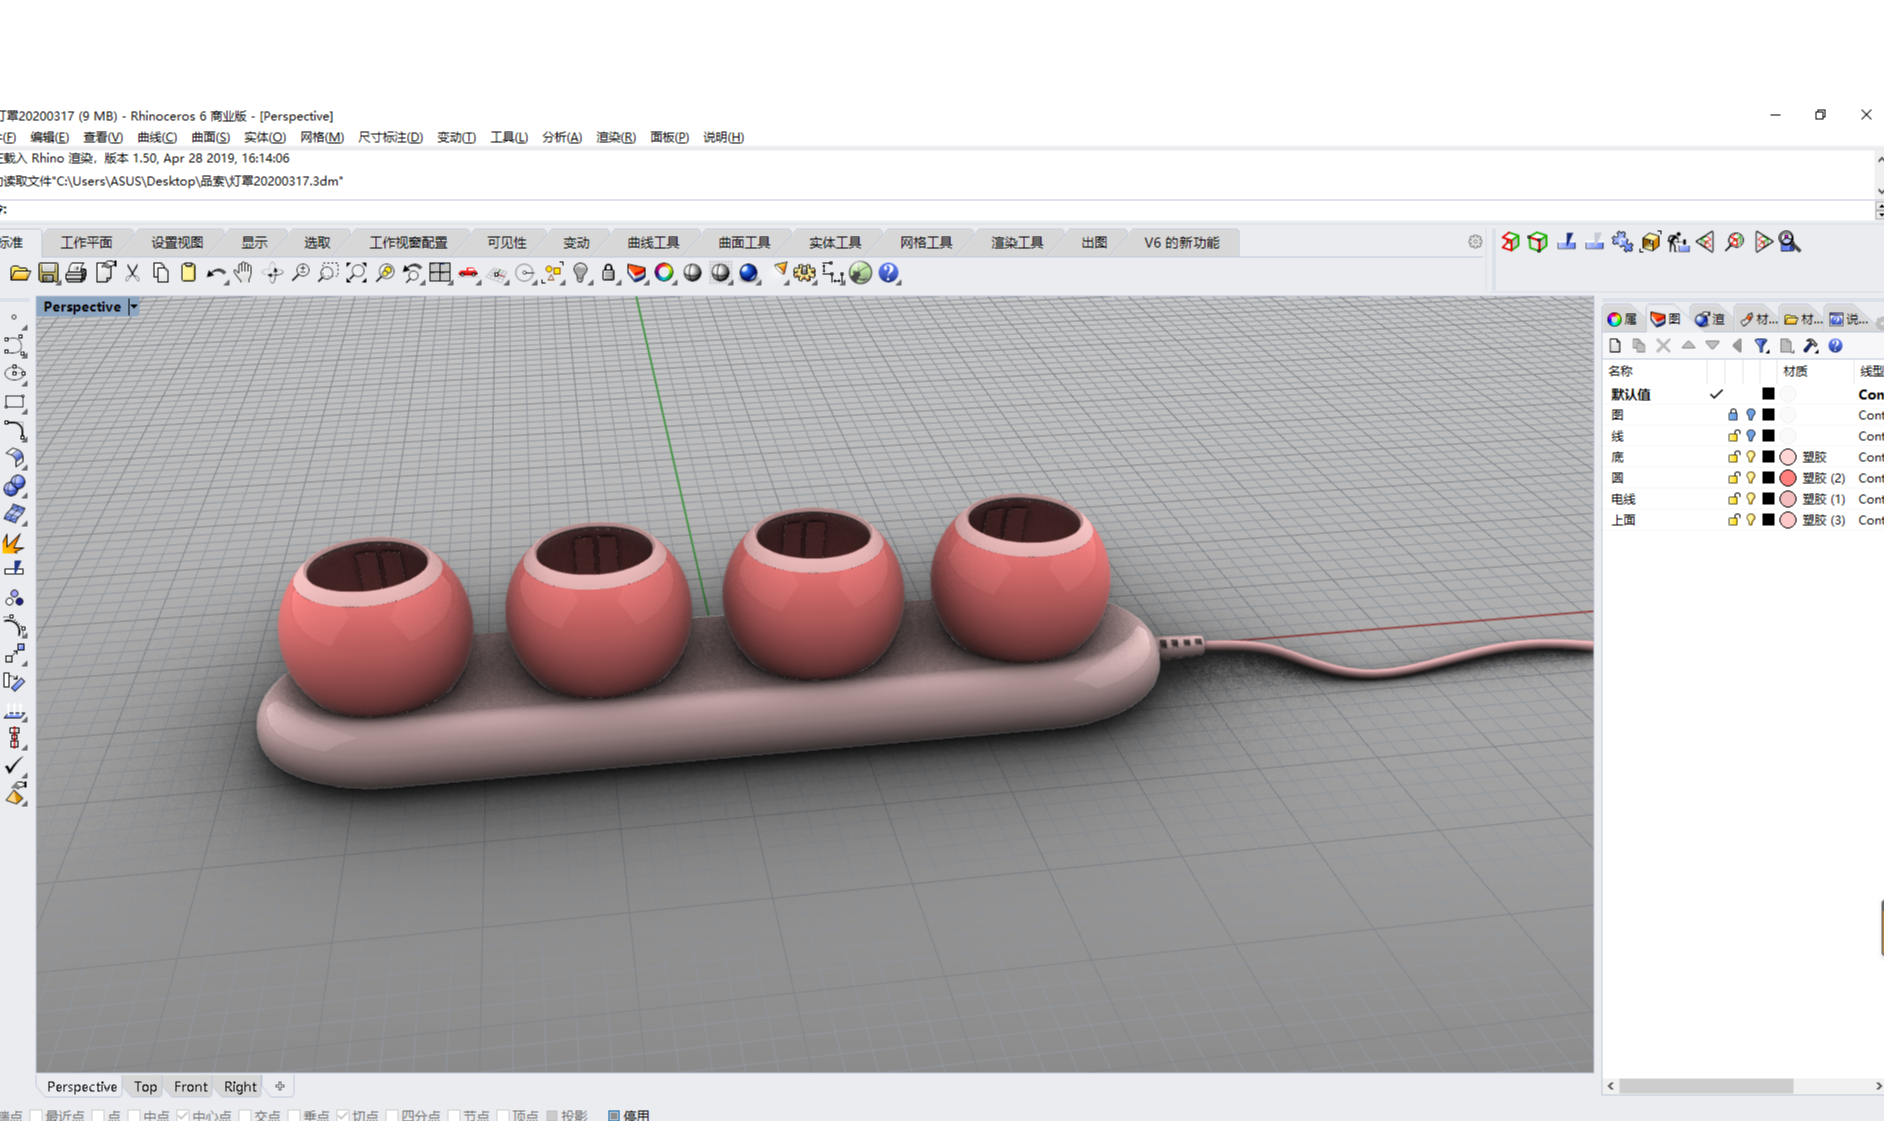Image resolution: width=1884 pixels, height=1121 pixels.
Task: Switch to the Front viewport tab
Action: click(190, 1087)
